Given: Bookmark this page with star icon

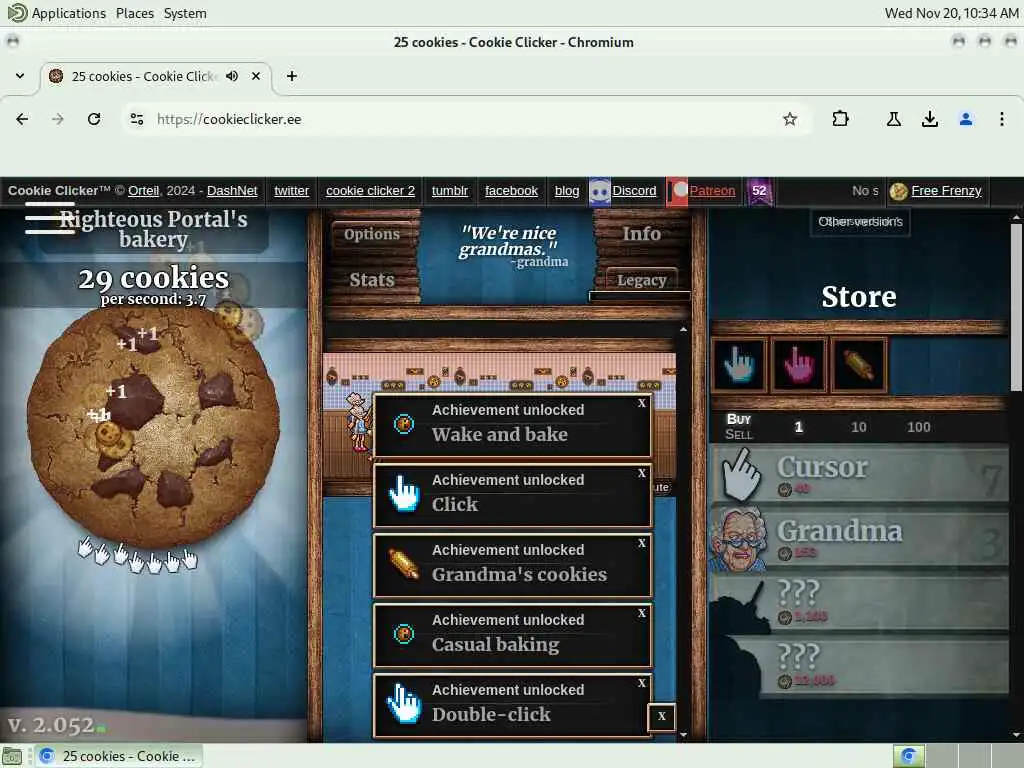Looking at the screenshot, I should (x=790, y=119).
